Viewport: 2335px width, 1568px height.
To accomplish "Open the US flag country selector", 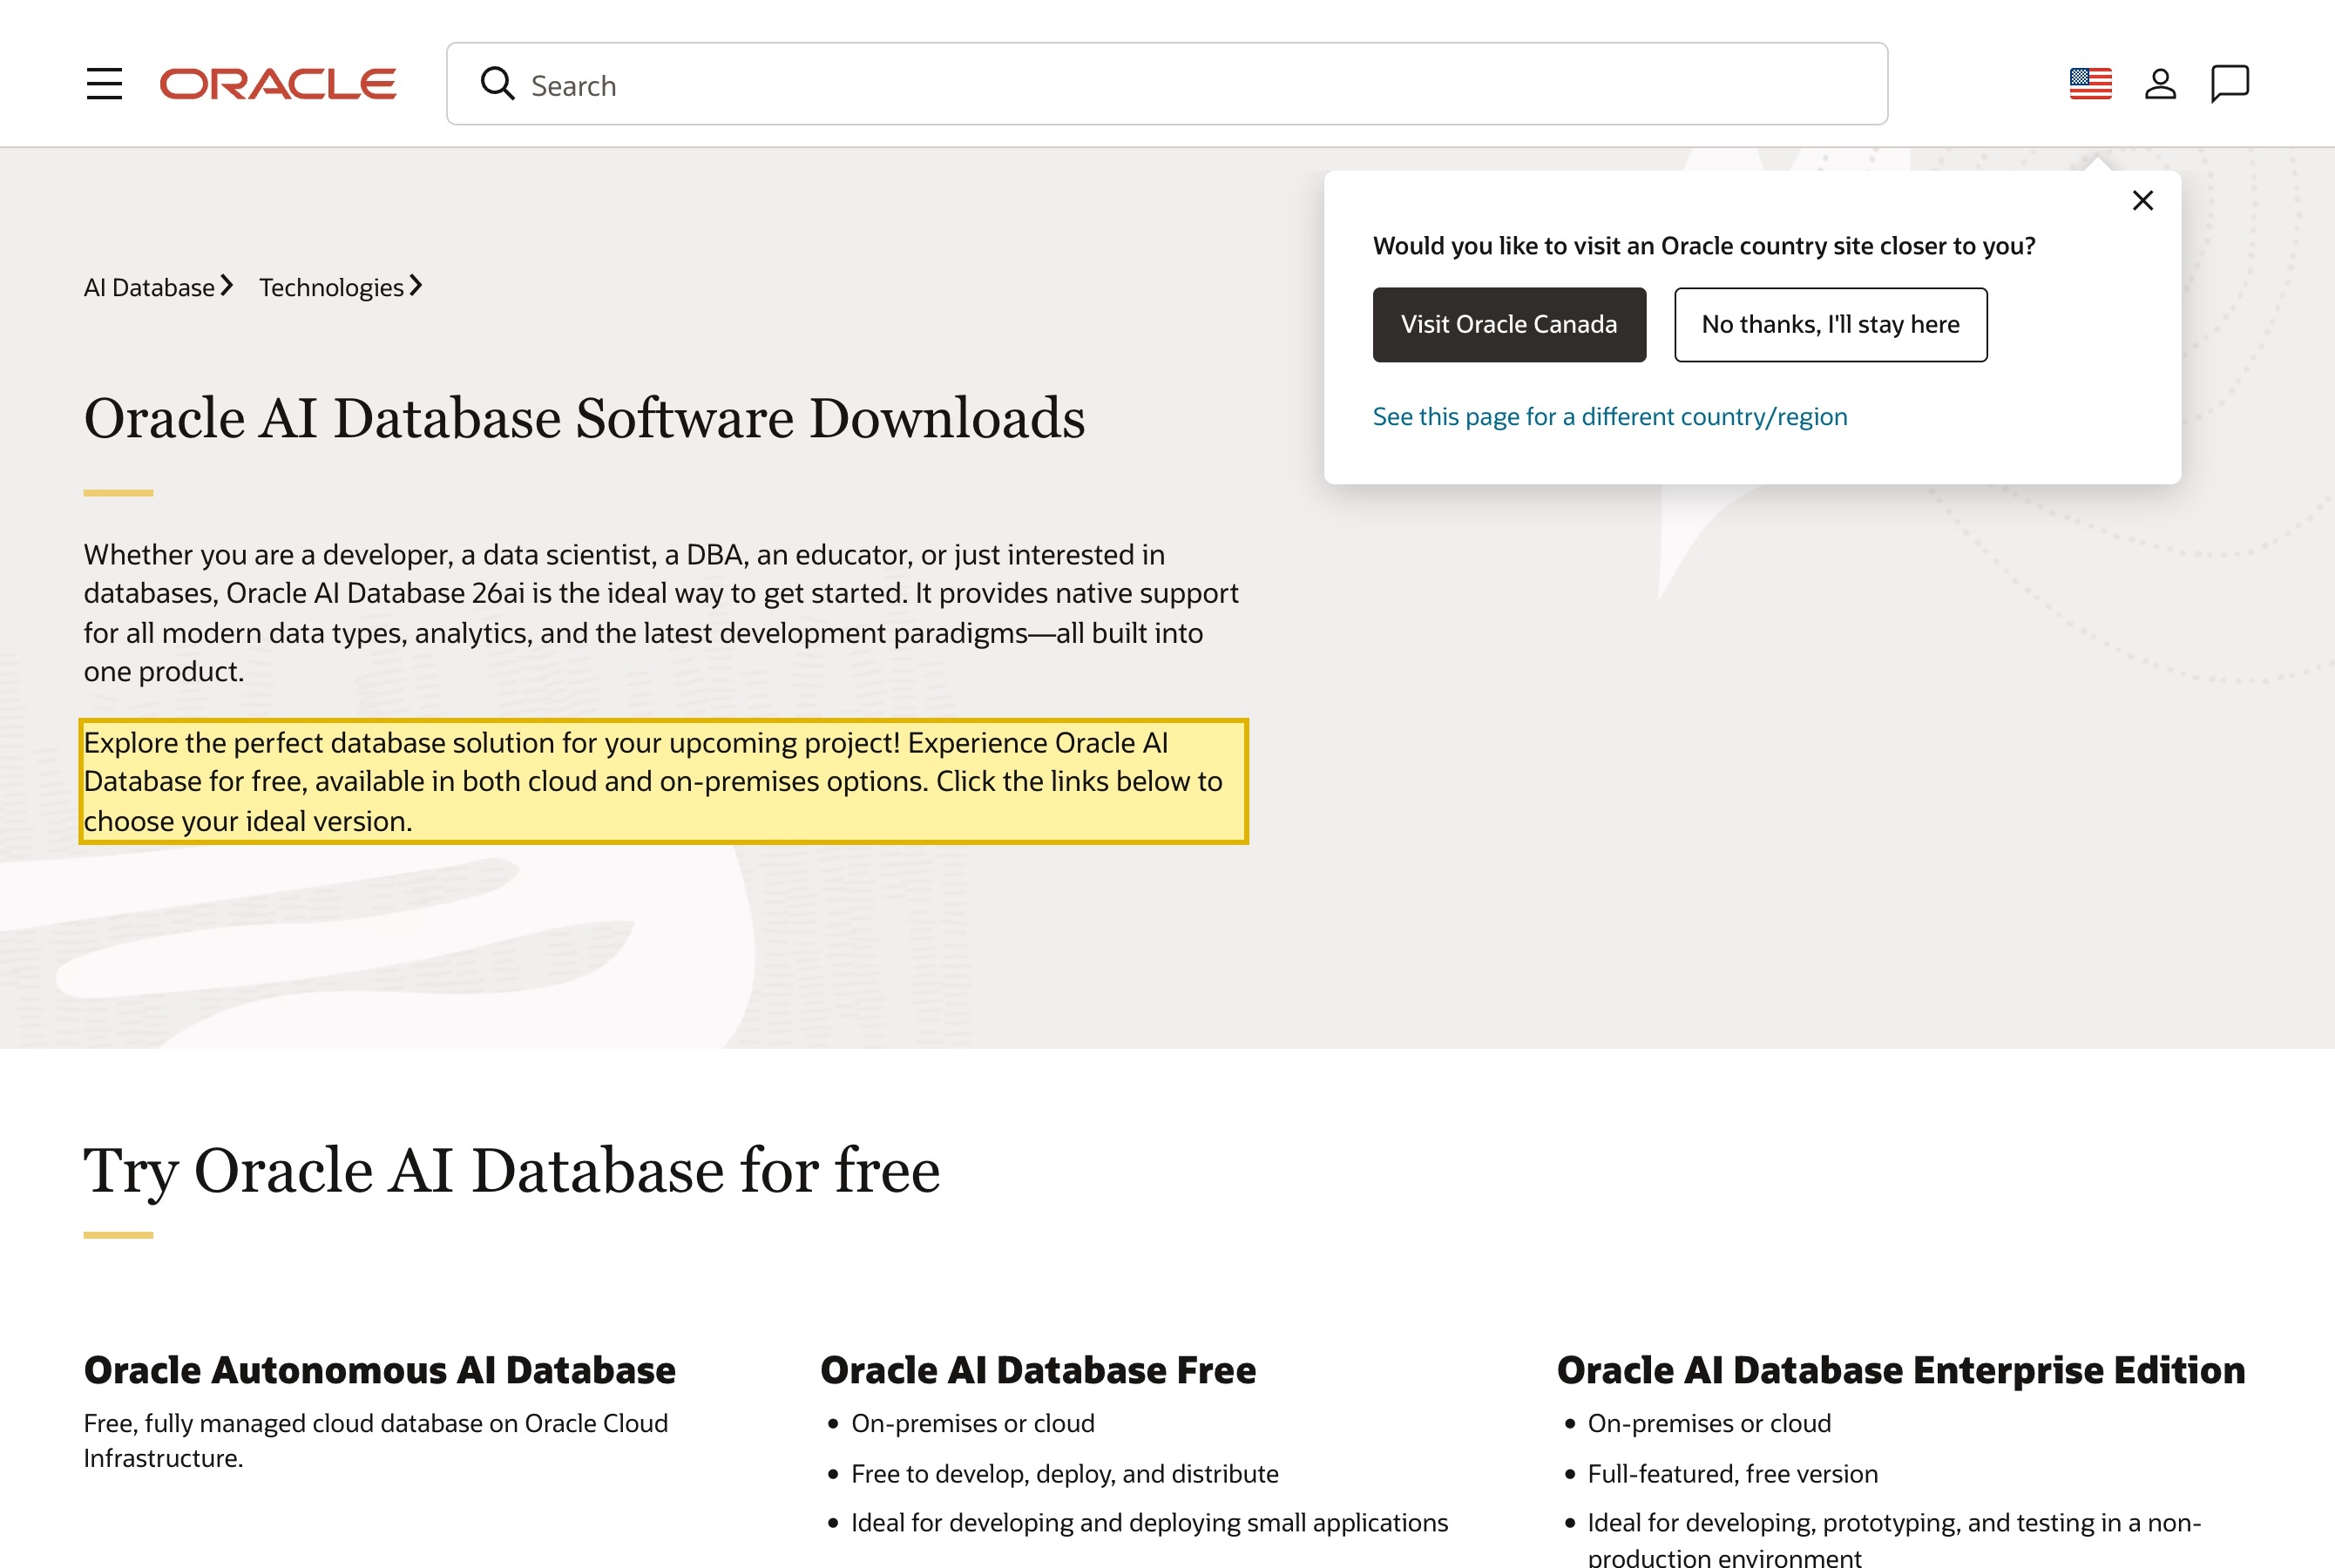I will 2090,84.
